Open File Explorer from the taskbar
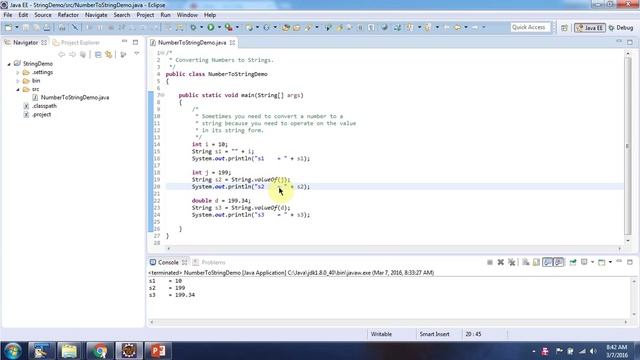Image resolution: width=640 pixels, height=360 pixels. (69, 351)
